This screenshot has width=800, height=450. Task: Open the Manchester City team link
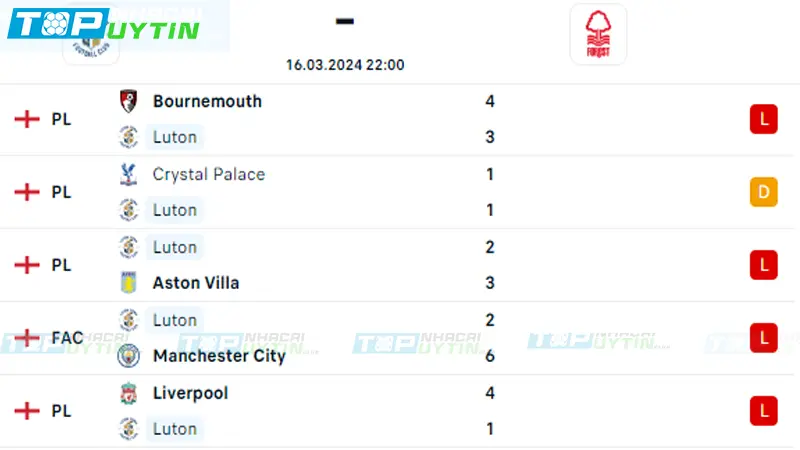(219, 356)
